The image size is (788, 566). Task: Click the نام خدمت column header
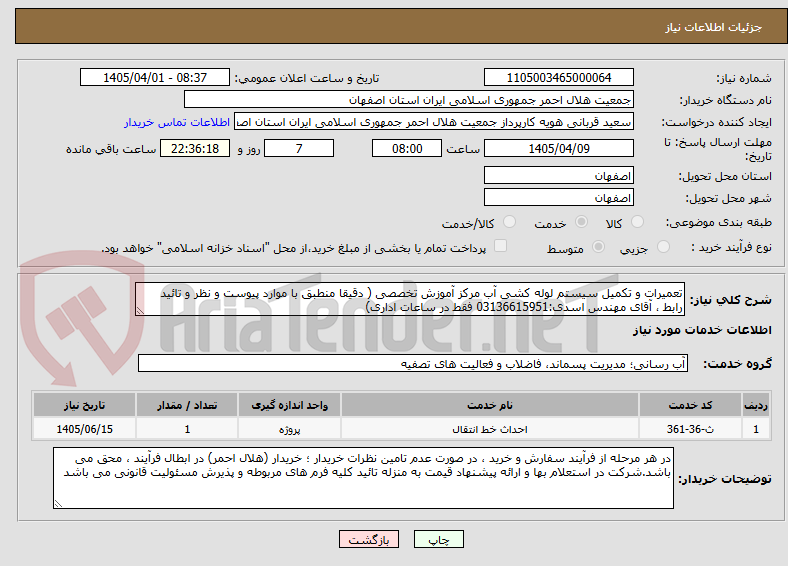(x=489, y=405)
